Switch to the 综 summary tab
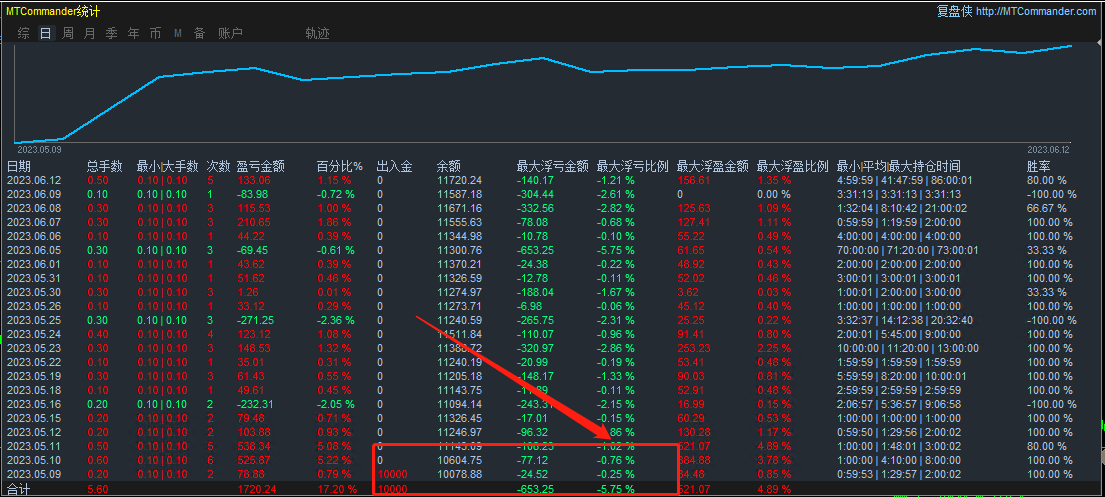1105x497 pixels. [x=24, y=33]
